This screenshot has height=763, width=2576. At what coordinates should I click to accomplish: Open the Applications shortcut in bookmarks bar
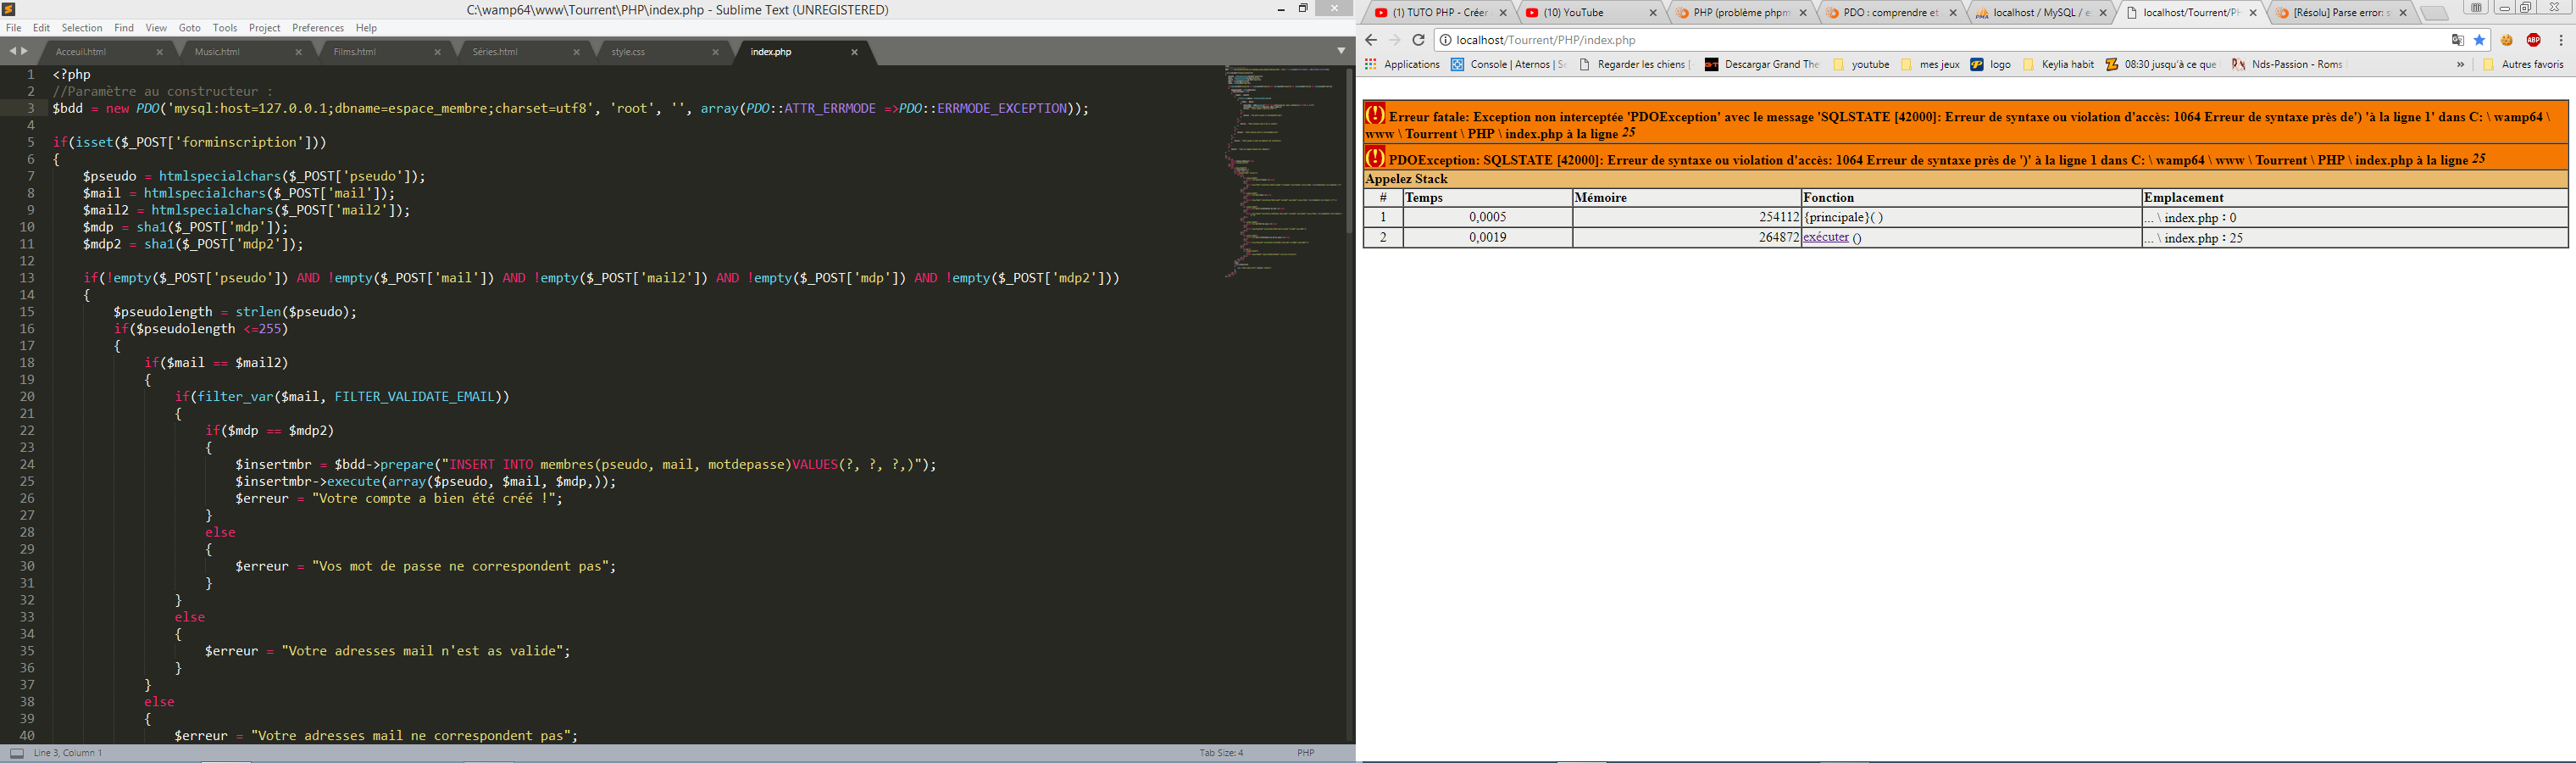coord(1402,64)
